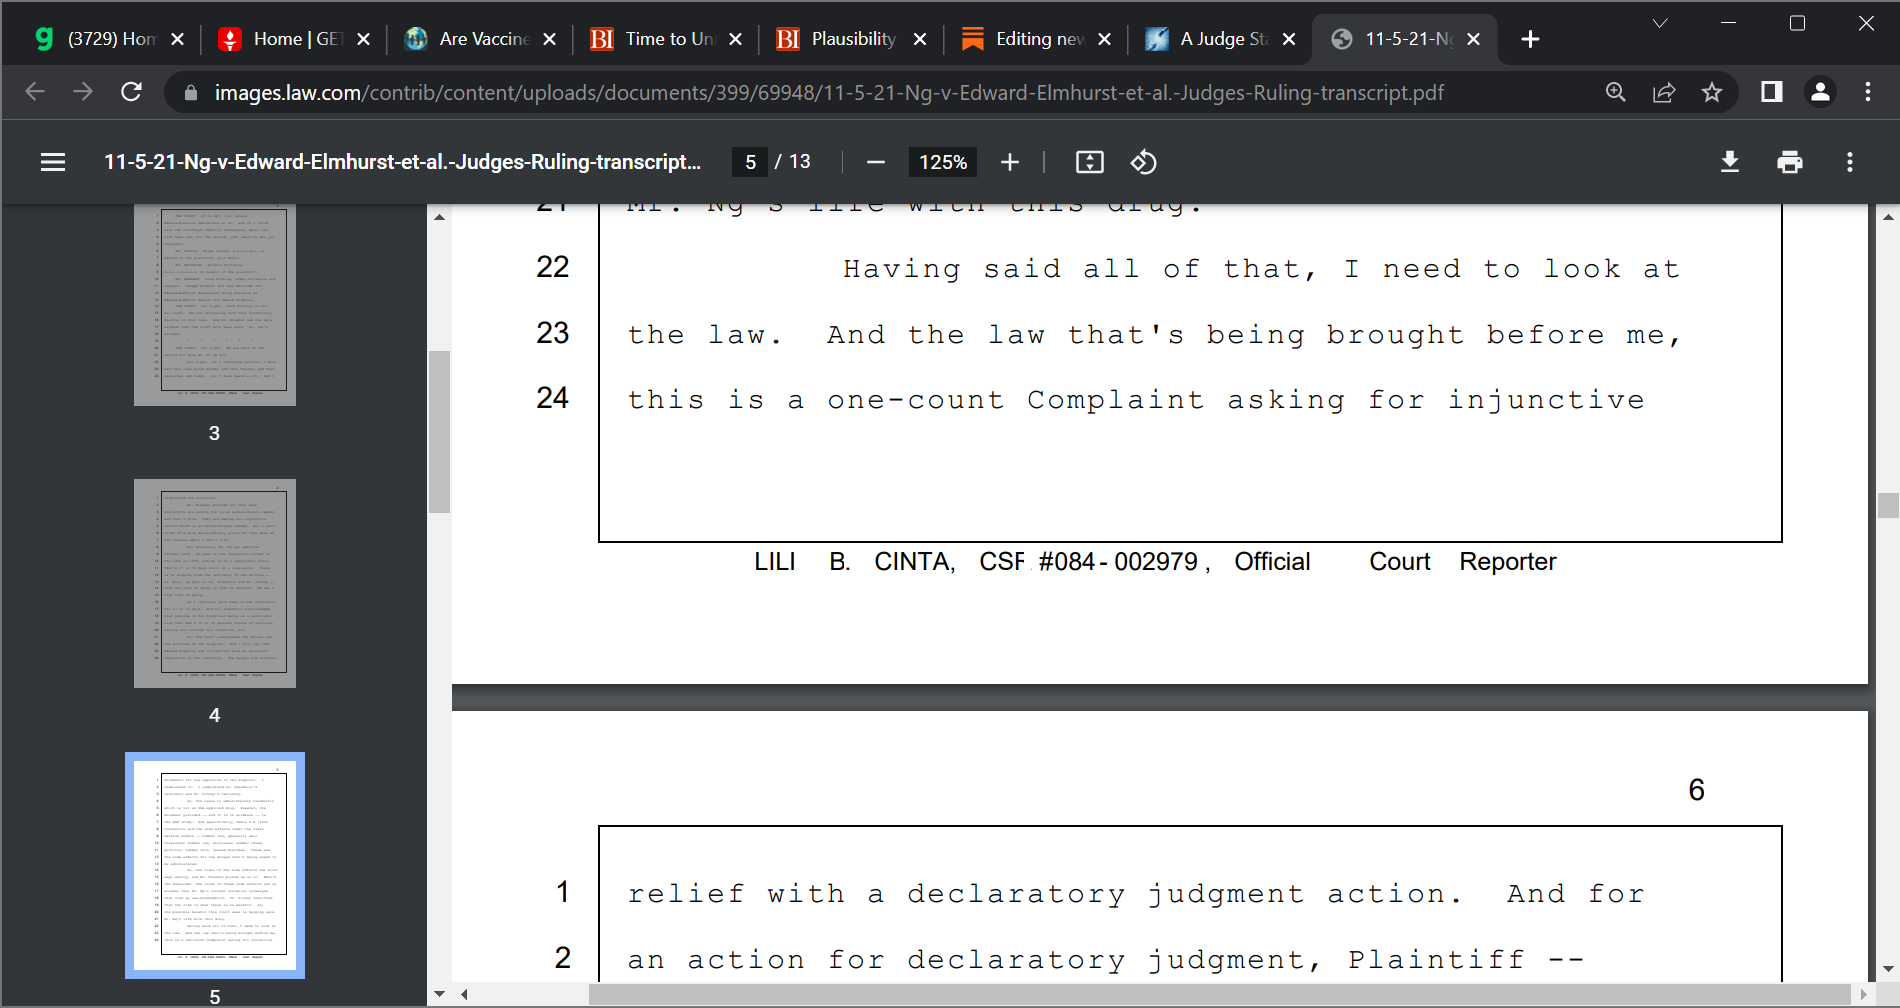Download the PDF file
Screen dimensions: 1900x1008
coord(1730,162)
